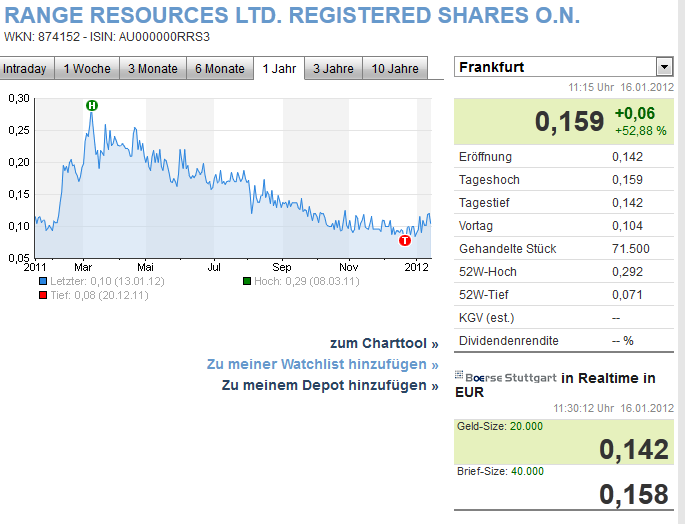Click the +0,06 change value

[x=635, y=113]
